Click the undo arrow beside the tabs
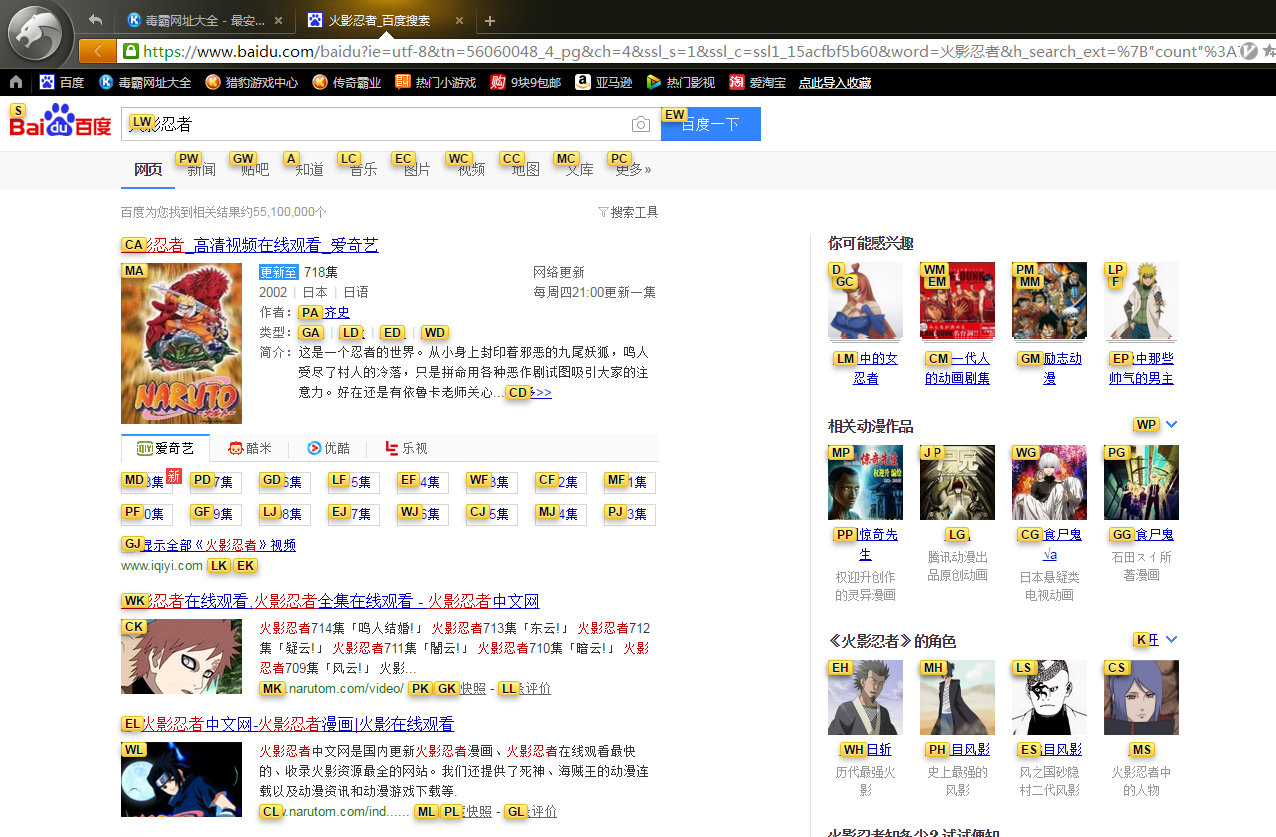Image resolution: width=1276 pixels, height=837 pixels. [x=96, y=20]
